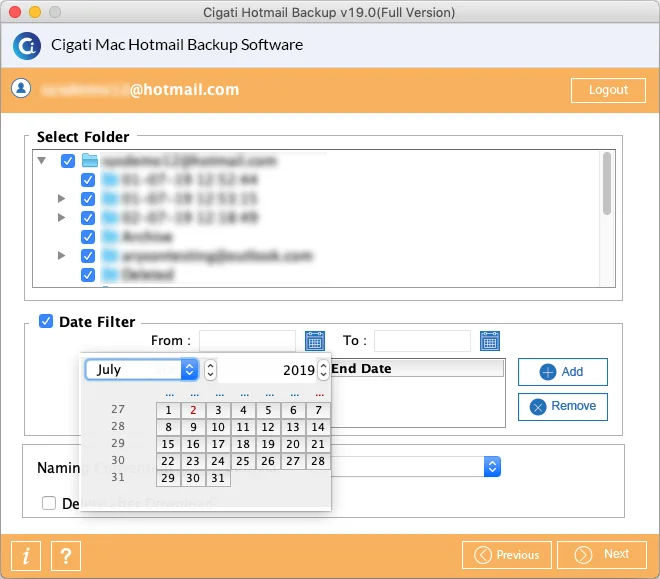Go back with the Previous button
660x579 pixels.
point(506,555)
